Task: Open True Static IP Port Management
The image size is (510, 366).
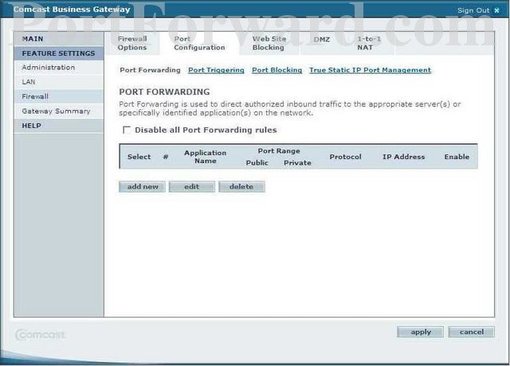Action: (370, 70)
